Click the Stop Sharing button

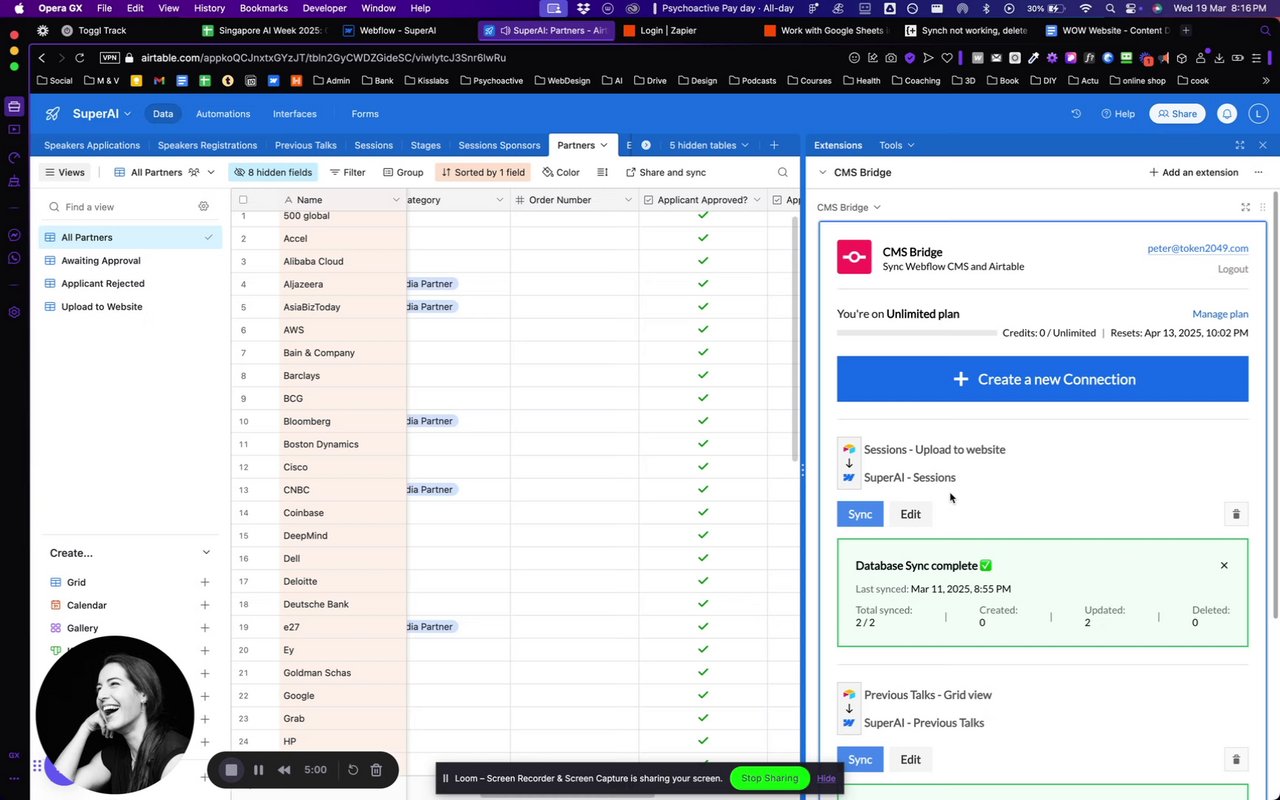click(769, 778)
